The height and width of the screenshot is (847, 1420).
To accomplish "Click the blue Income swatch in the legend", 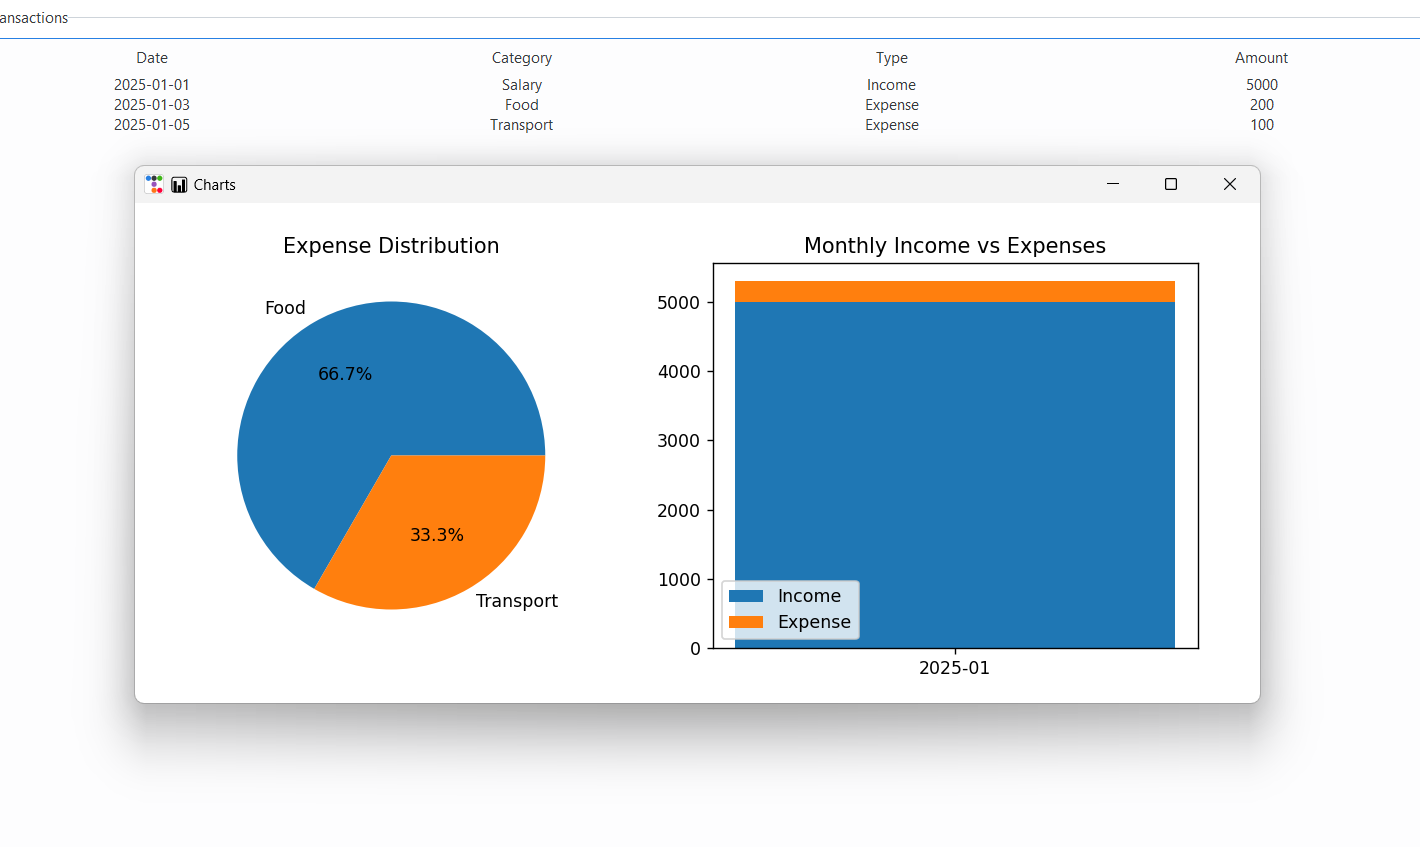I will pos(748,595).
